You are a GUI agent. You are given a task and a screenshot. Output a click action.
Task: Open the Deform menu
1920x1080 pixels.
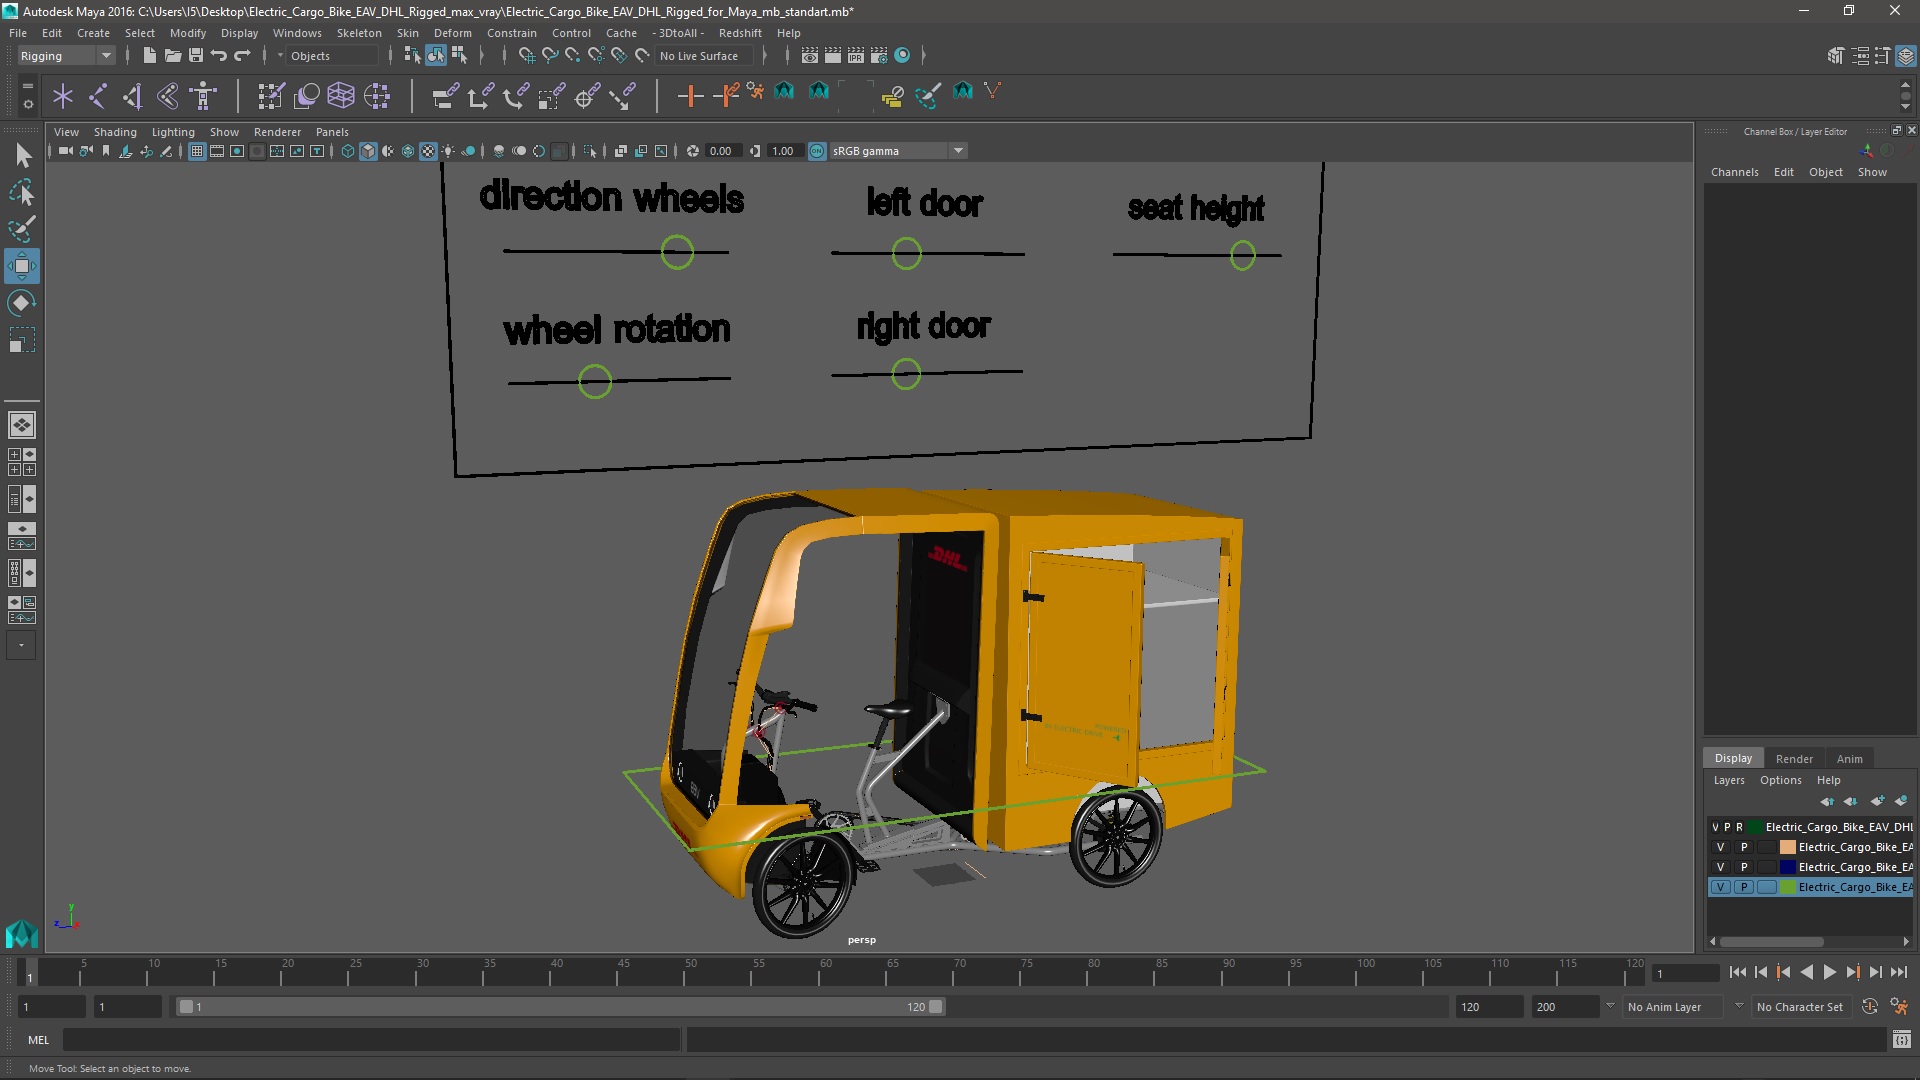[452, 33]
